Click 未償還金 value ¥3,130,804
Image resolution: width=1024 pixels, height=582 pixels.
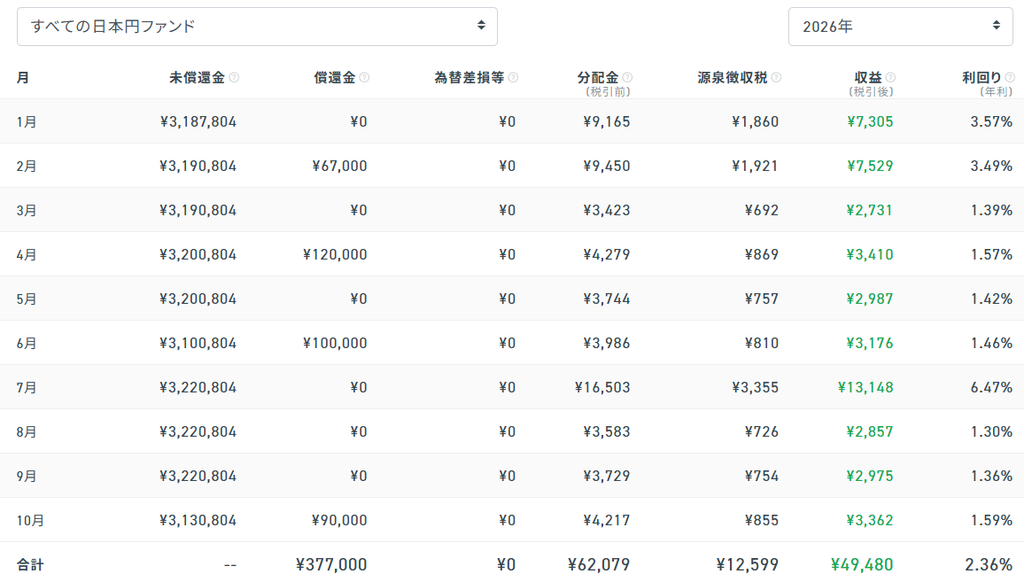click(198, 521)
